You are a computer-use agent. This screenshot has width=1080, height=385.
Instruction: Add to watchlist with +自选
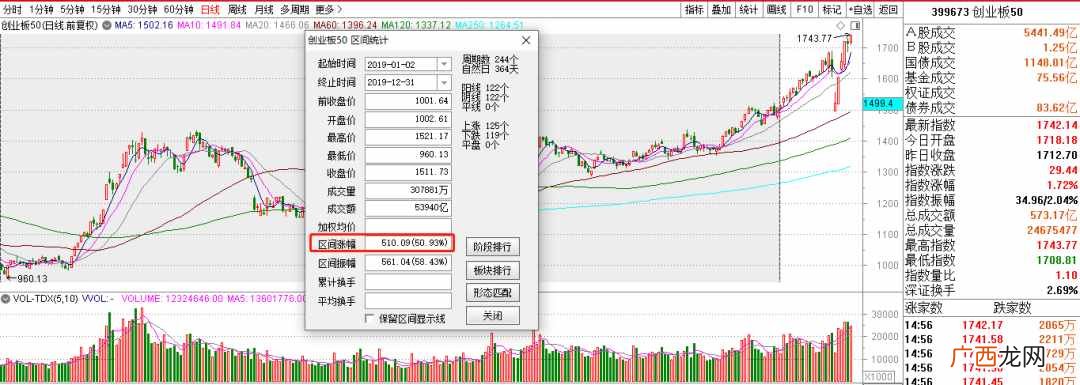click(860, 10)
